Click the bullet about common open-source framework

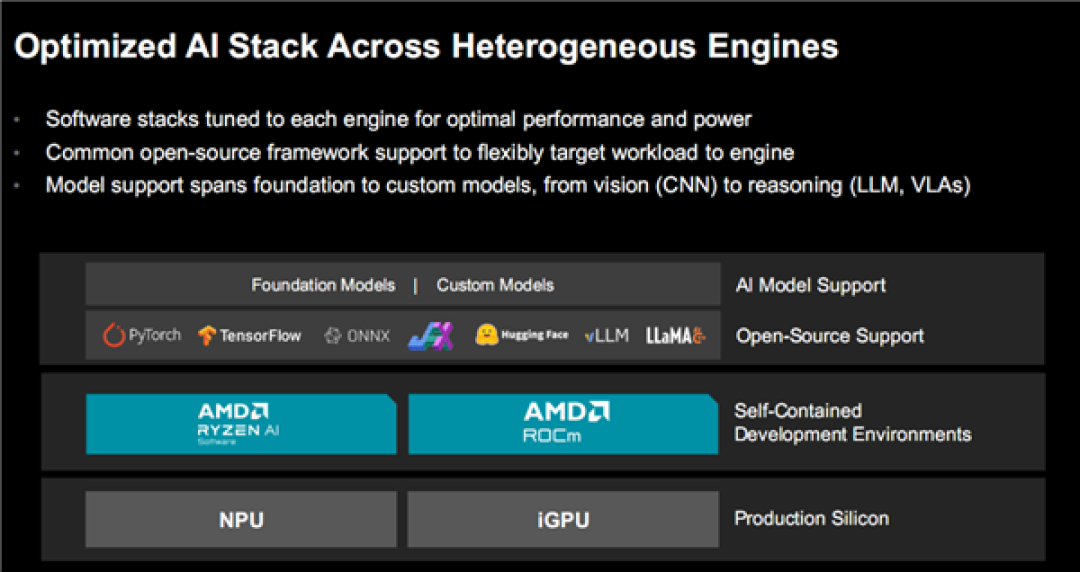coord(420,152)
